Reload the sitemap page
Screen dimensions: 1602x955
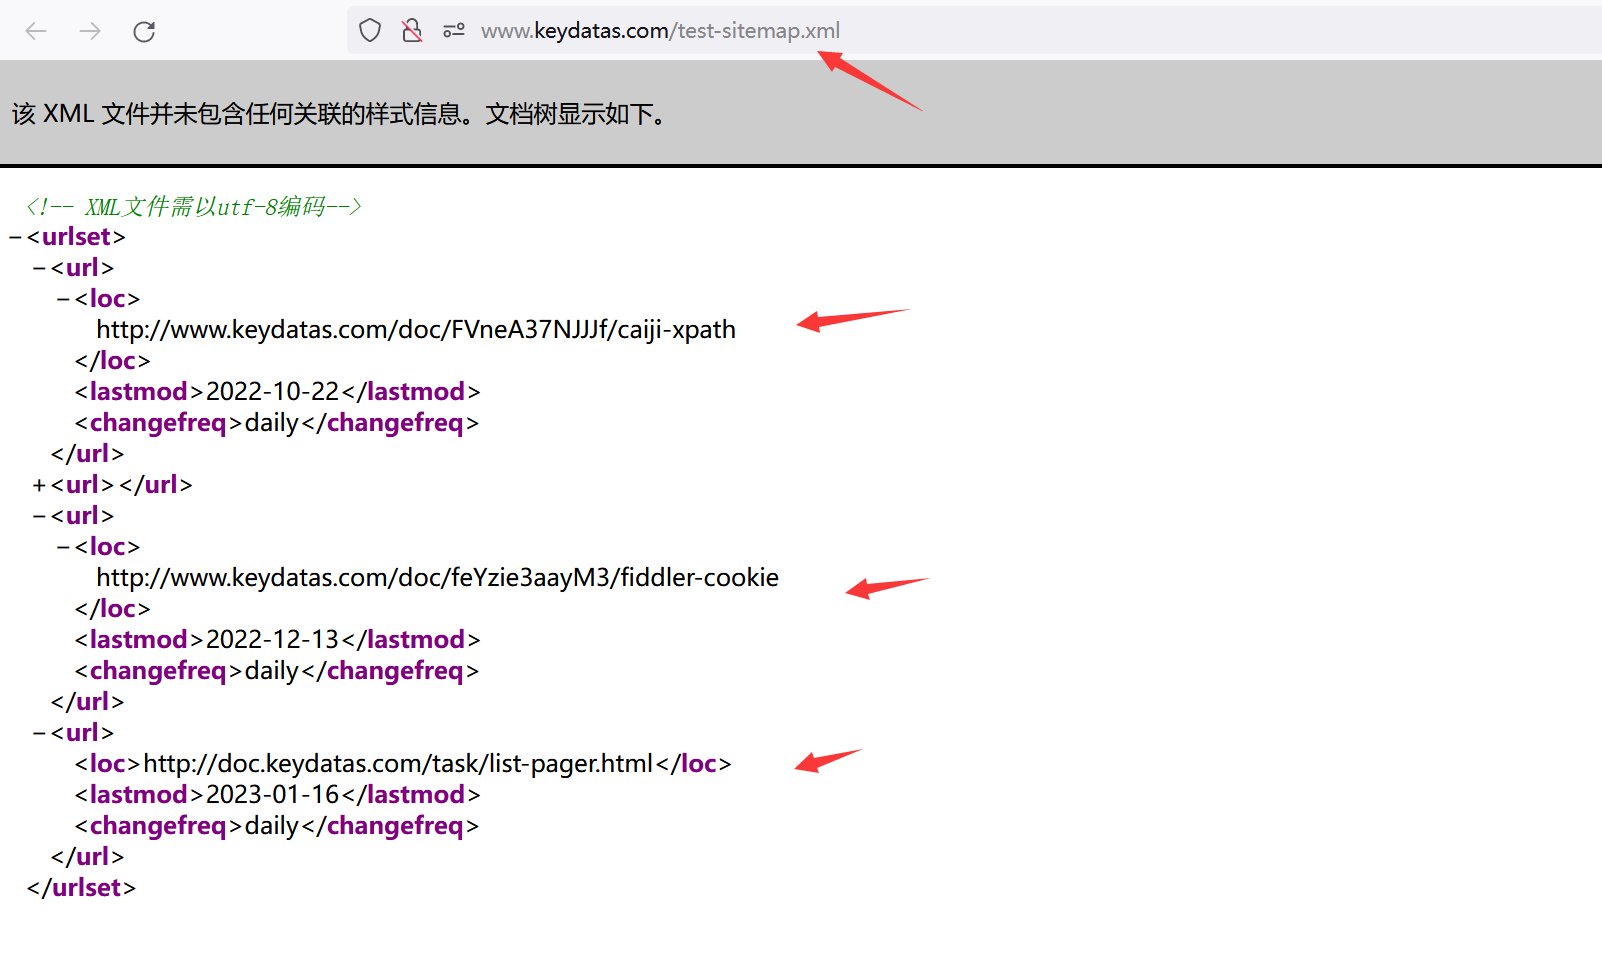144,31
